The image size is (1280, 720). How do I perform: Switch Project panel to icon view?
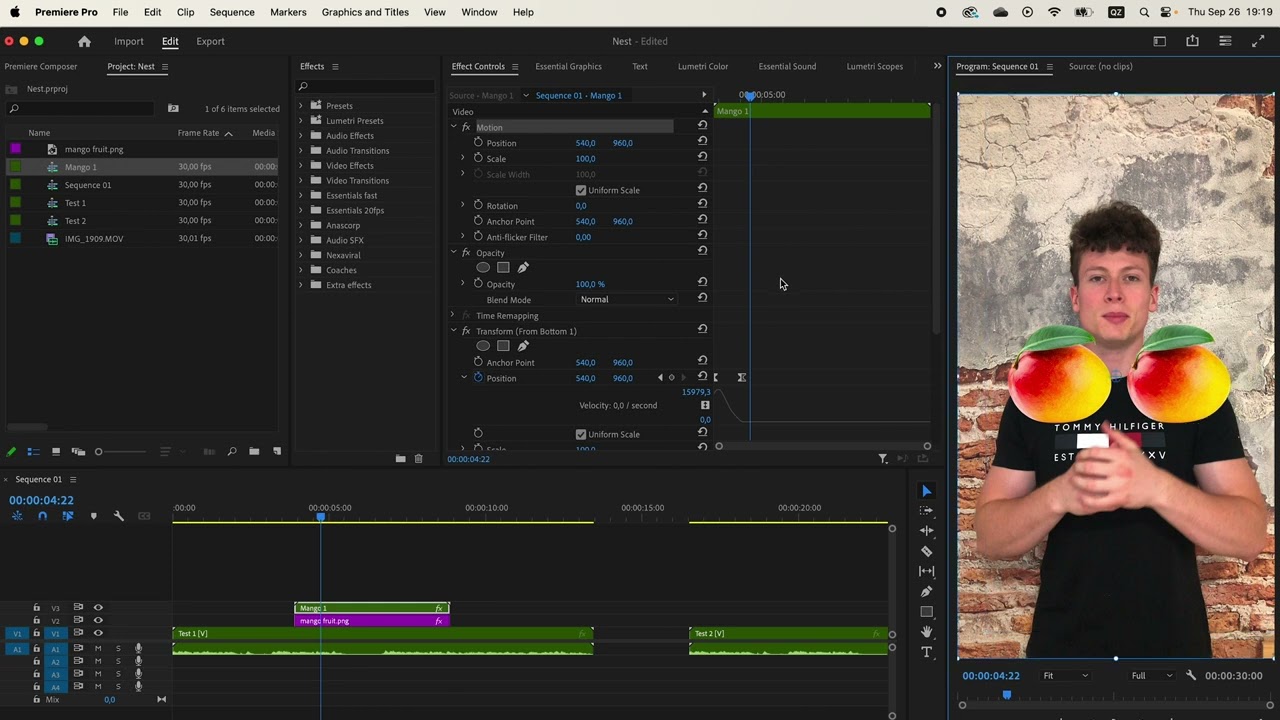[55, 452]
